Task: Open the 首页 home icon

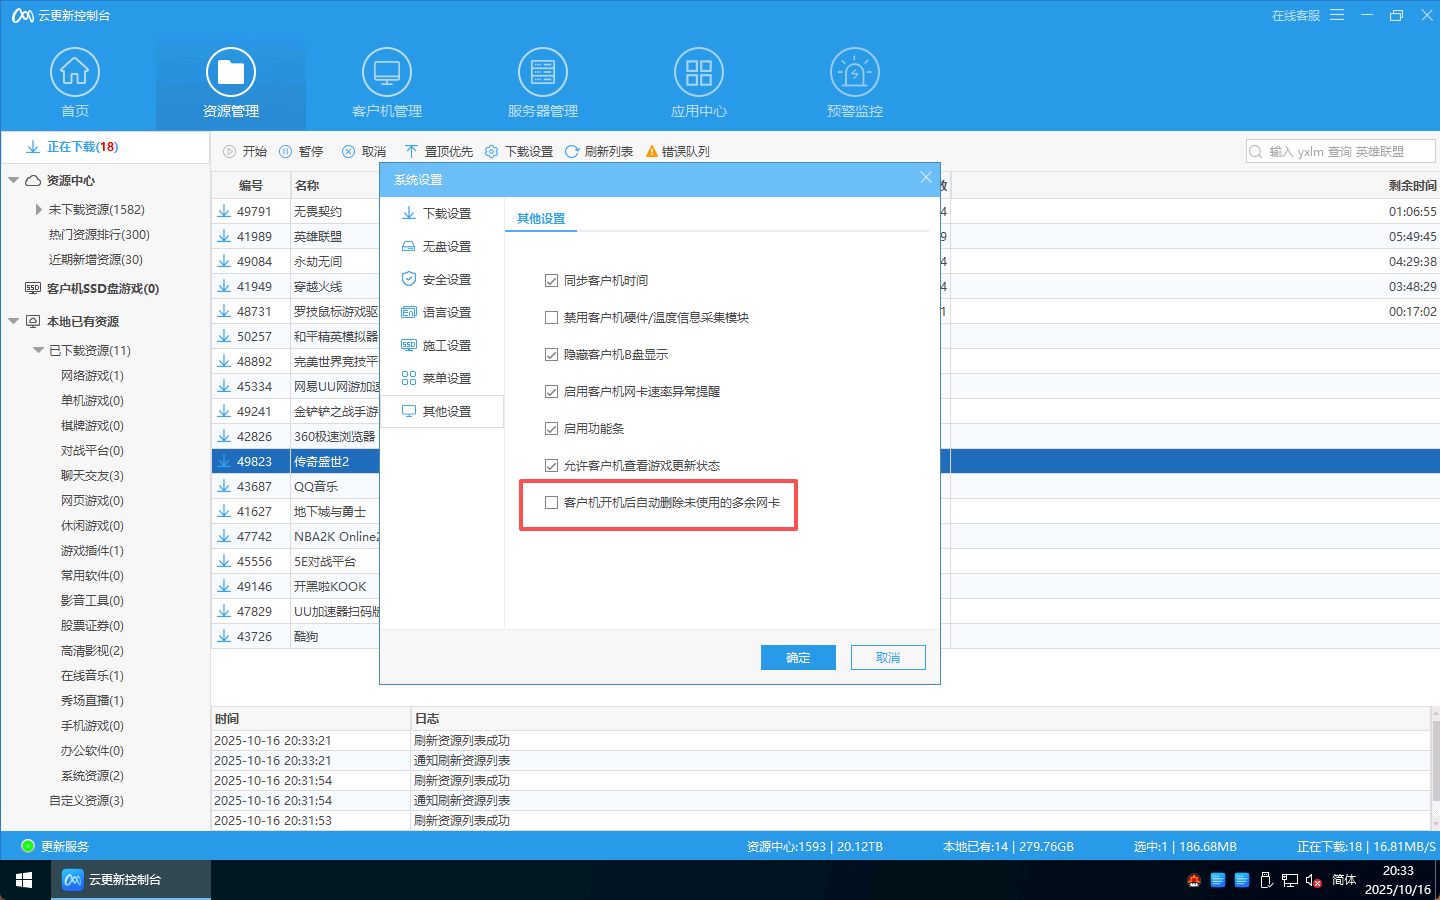Action: 74,80
